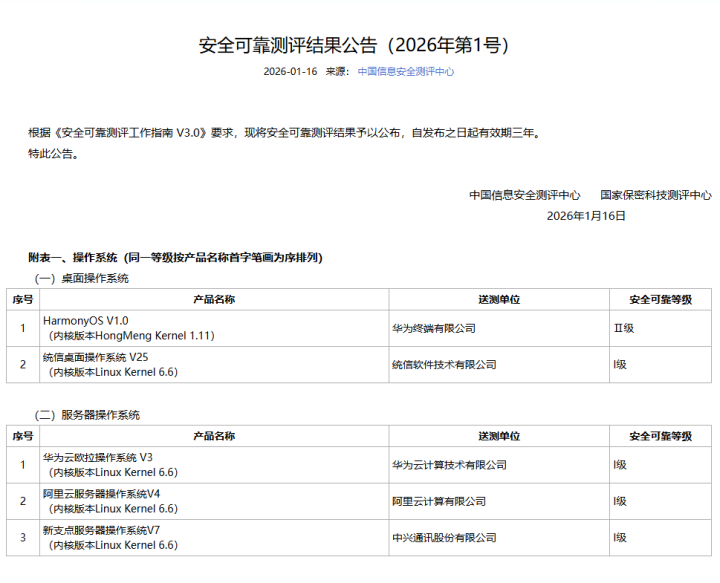Click the Ⅰ级 rating for 新支点服务器操作系统

pos(660,538)
